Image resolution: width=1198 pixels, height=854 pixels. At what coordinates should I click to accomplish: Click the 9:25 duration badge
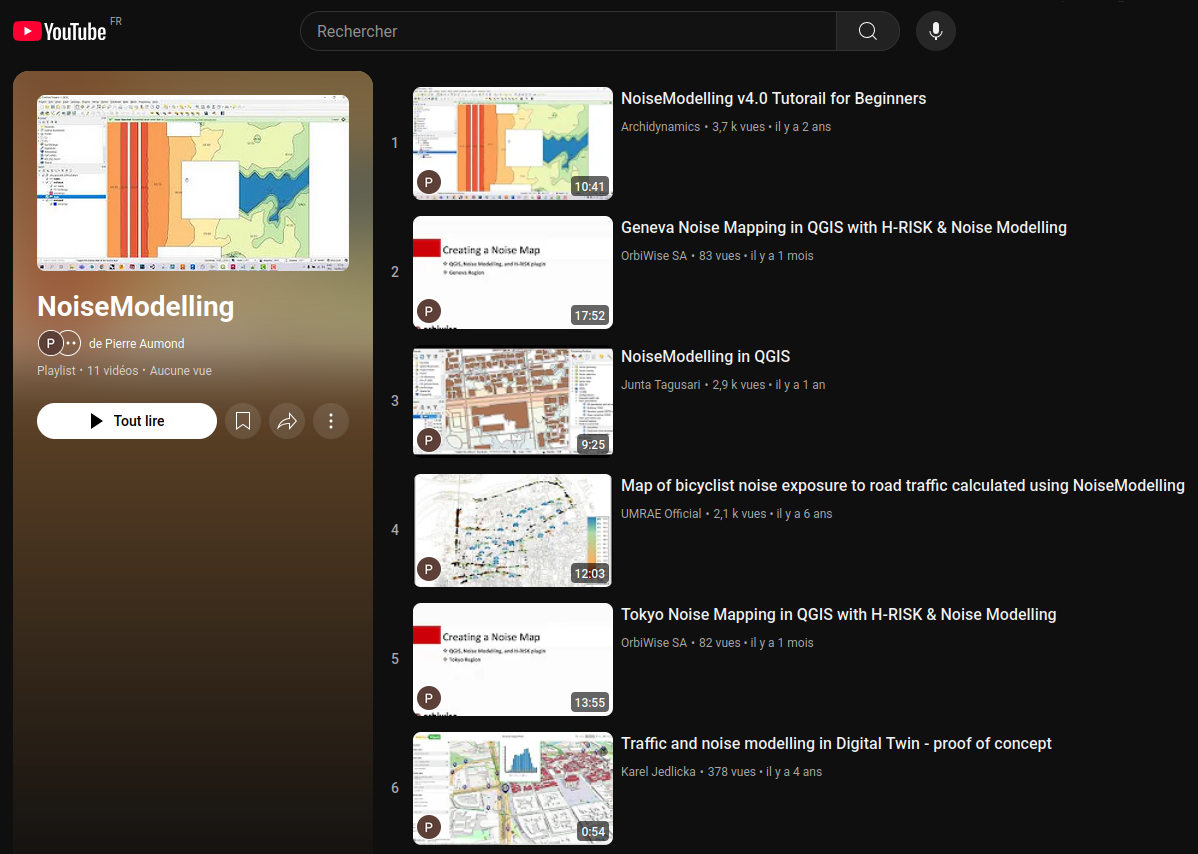(593, 445)
